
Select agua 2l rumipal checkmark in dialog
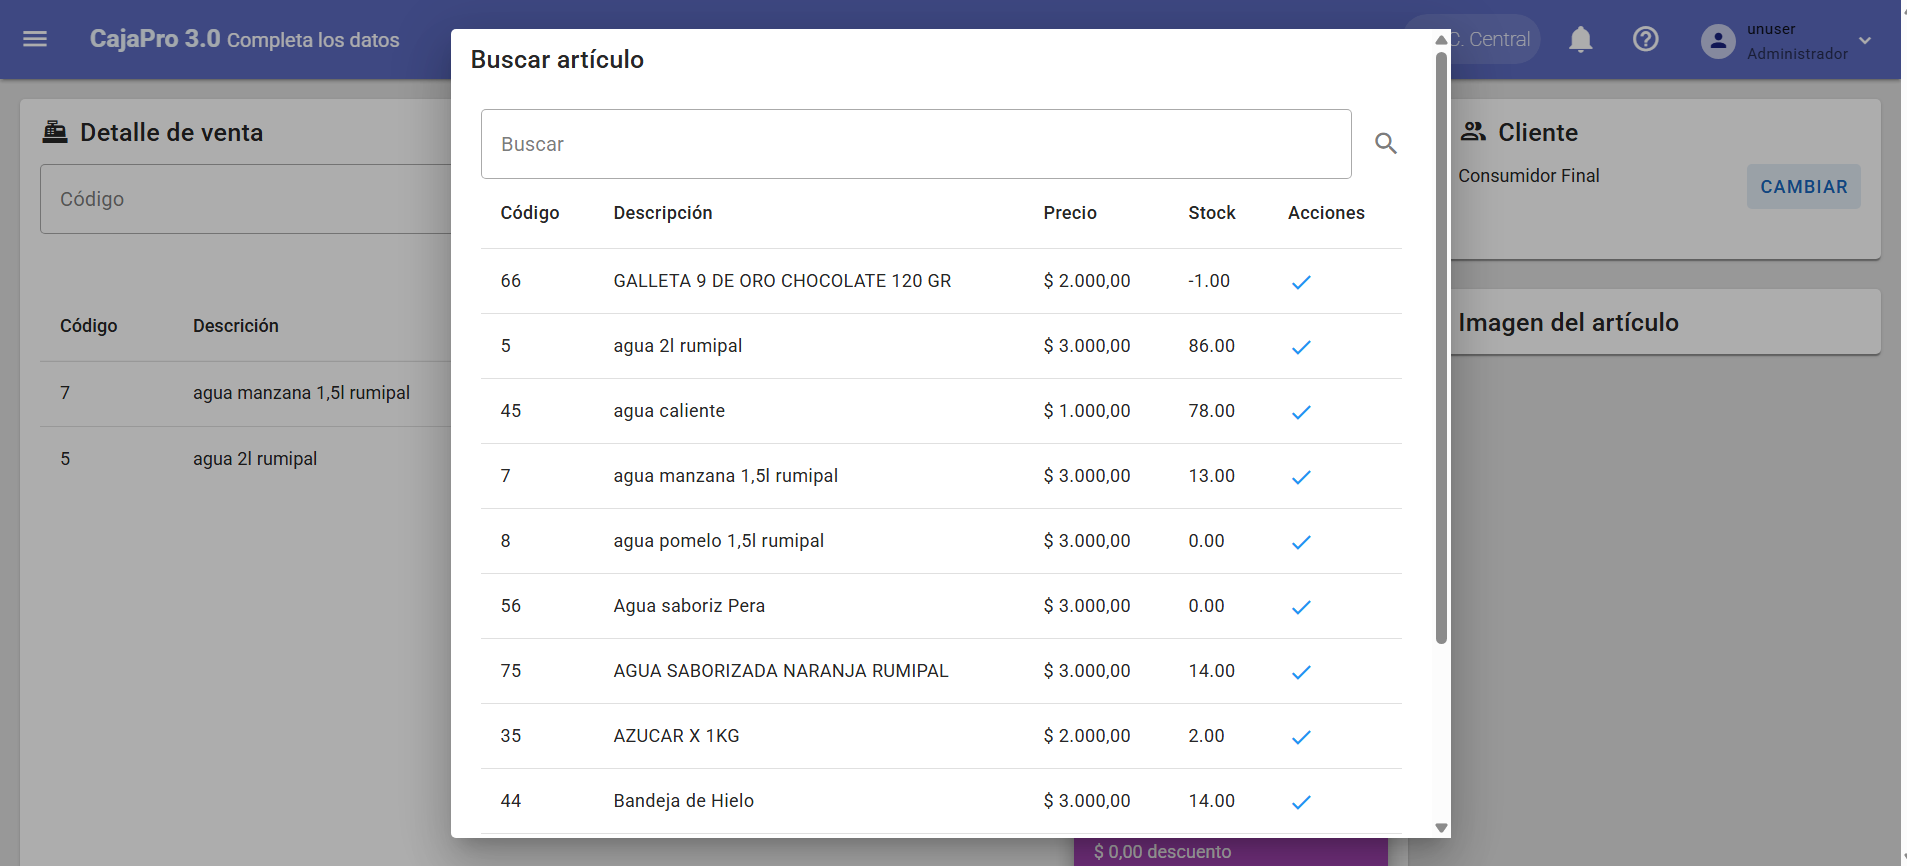[x=1300, y=347]
